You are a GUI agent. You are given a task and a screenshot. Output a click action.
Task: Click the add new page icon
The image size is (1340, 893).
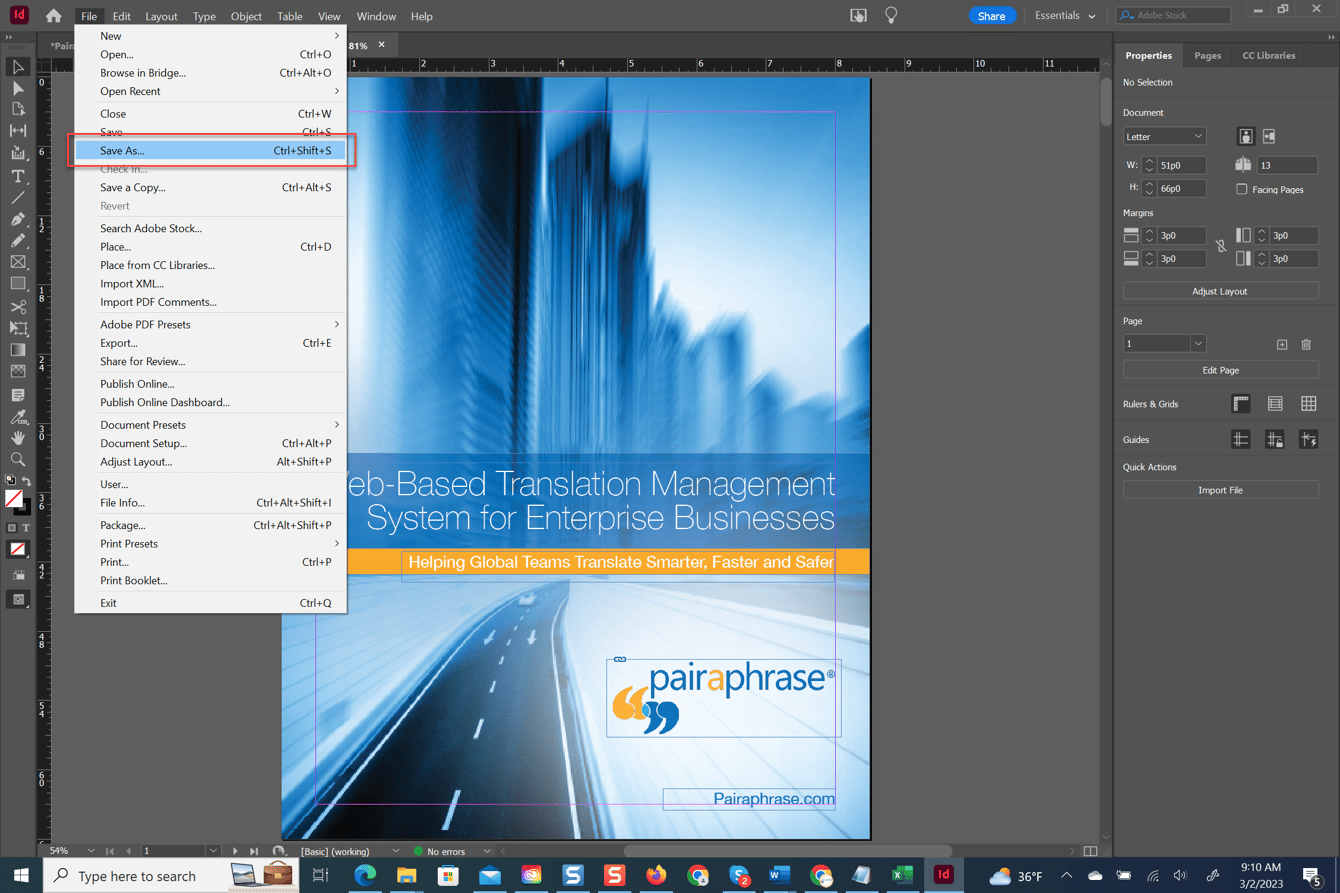click(1282, 344)
